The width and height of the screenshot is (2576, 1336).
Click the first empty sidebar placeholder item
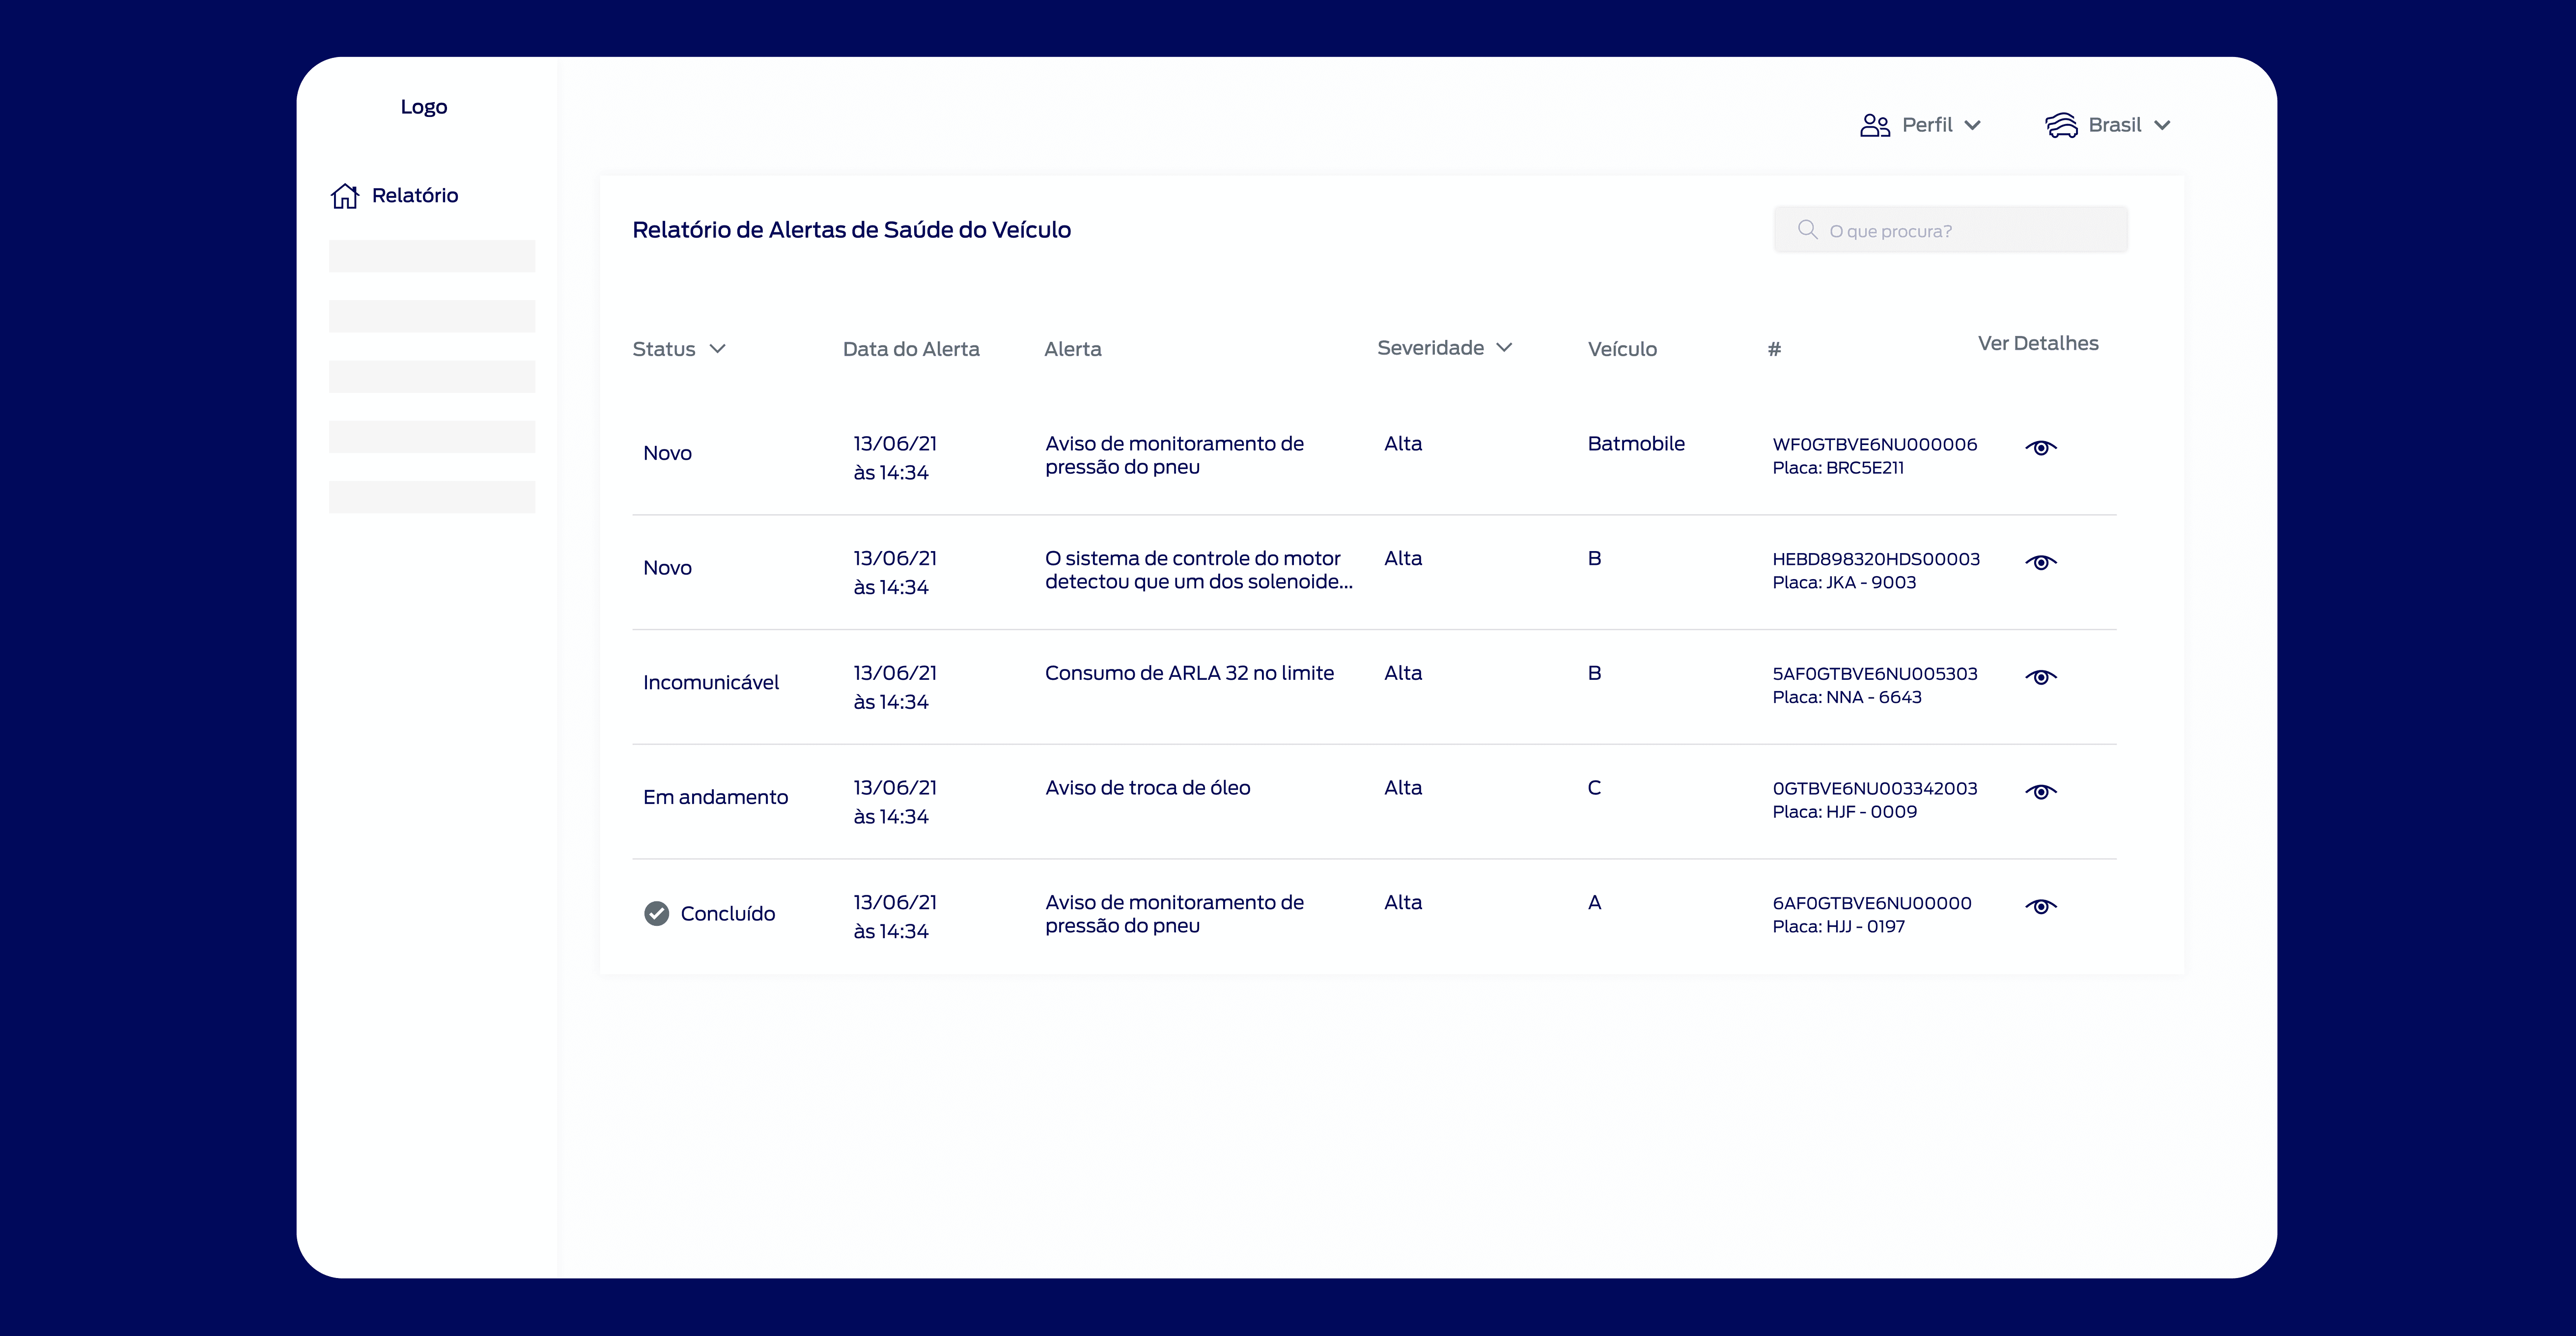[x=431, y=256]
